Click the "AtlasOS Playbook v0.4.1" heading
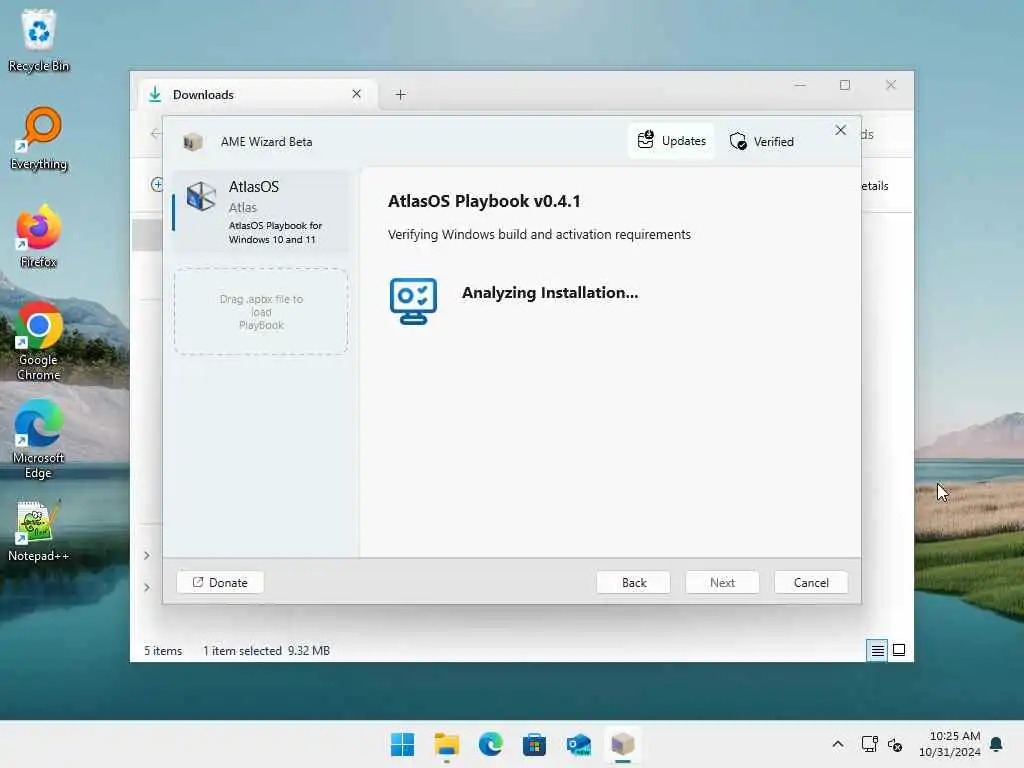The image size is (1024, 768). 484,201
